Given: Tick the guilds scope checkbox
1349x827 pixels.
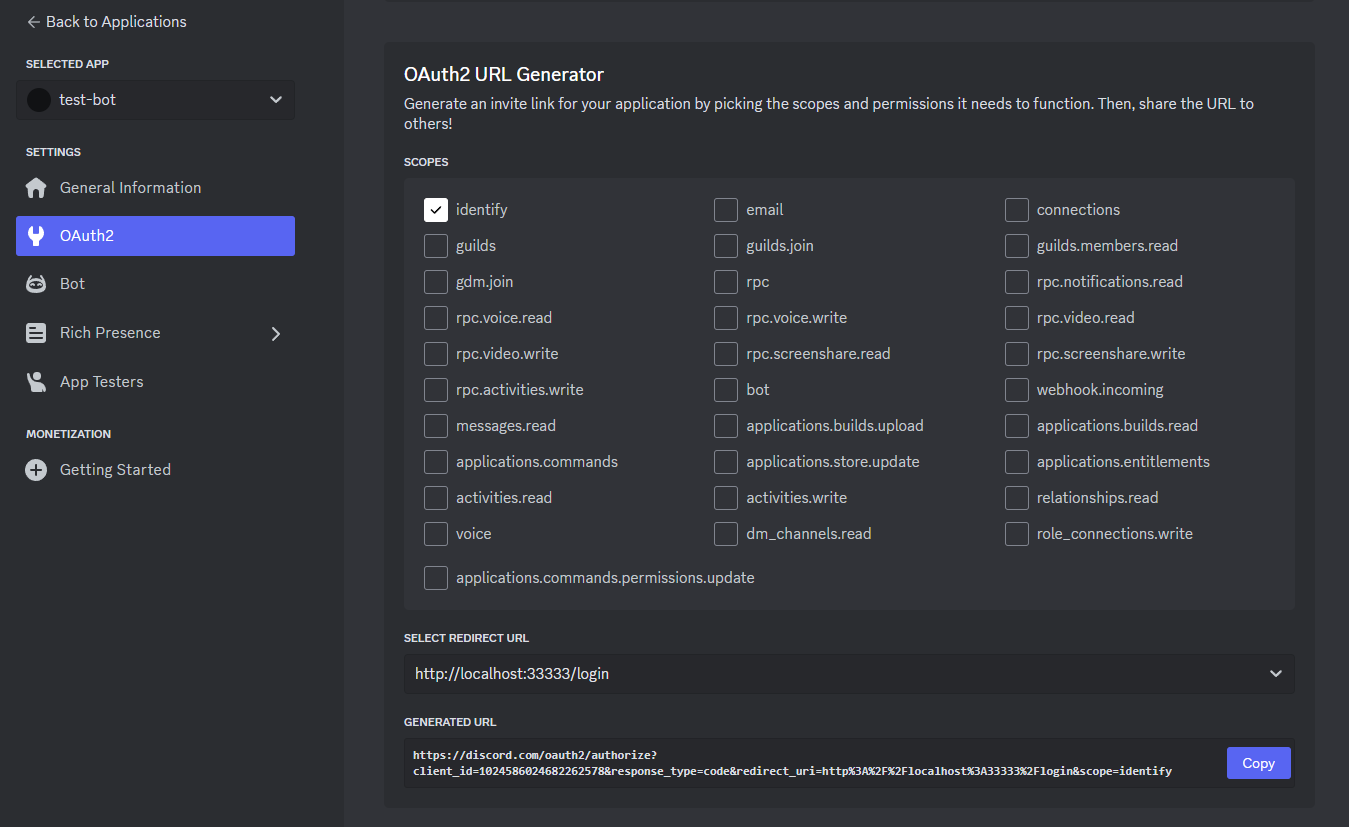Looking at the screenshot, I should (436, 246).
